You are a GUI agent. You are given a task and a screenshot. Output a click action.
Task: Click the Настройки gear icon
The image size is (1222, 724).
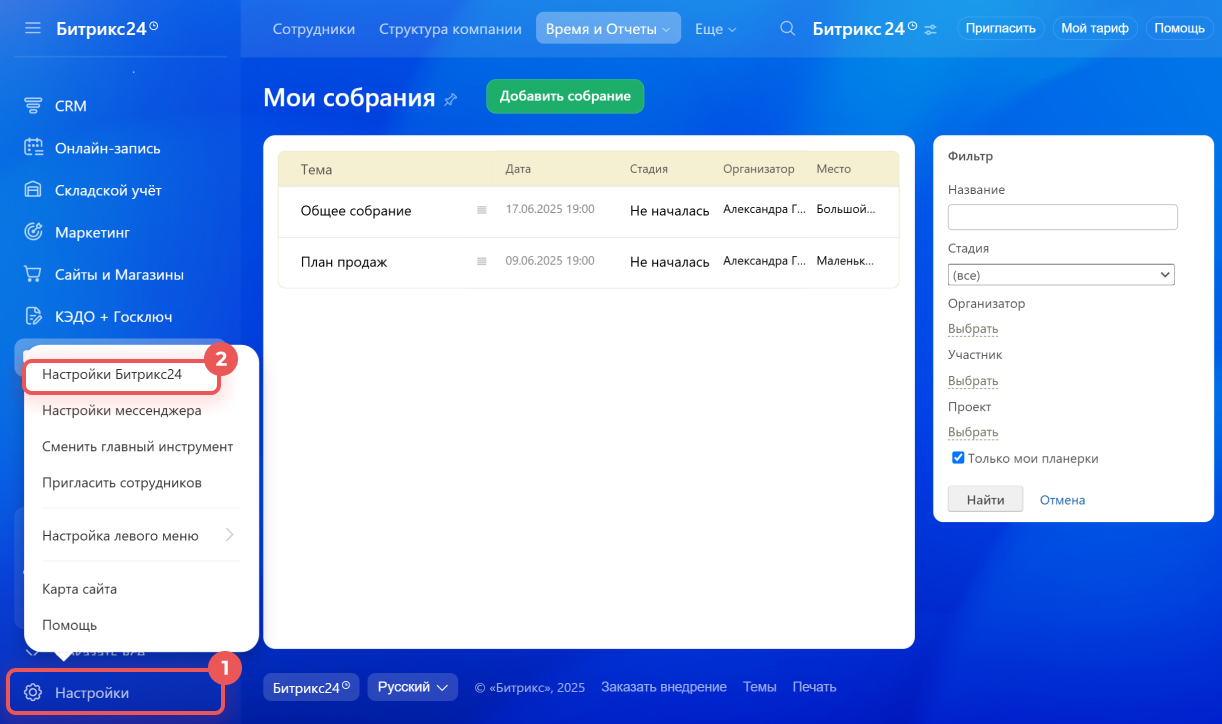tap(33, 692)
